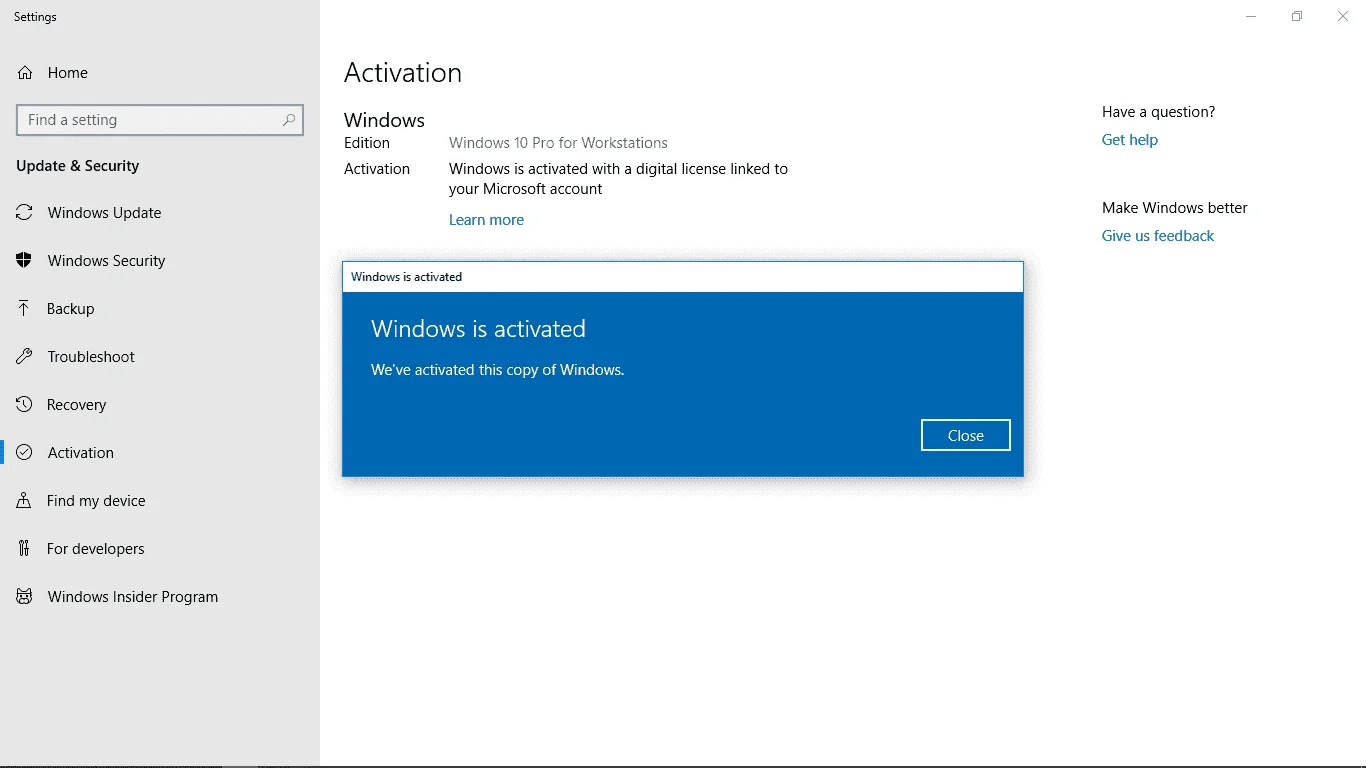Click the Windows Security shield icon
The width and height of the screenshot is (1366, 768).
pyautogui.click(x=25, y=261)
